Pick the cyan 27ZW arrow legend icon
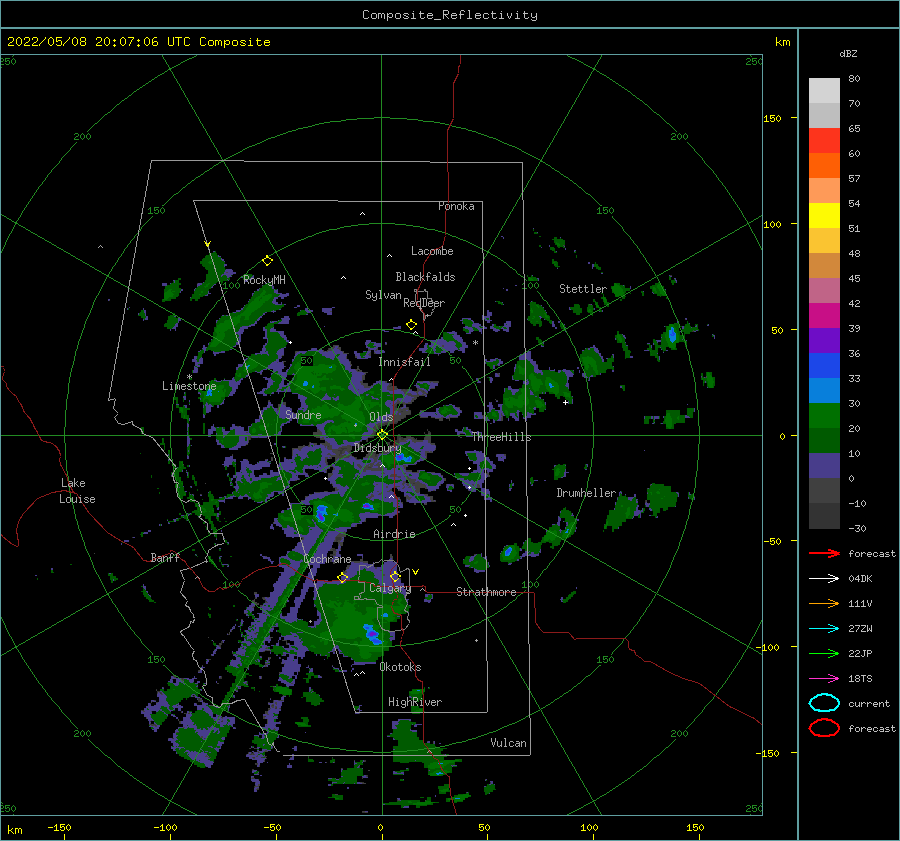Screen dimensions: 900x841 (x=824, y=629)
